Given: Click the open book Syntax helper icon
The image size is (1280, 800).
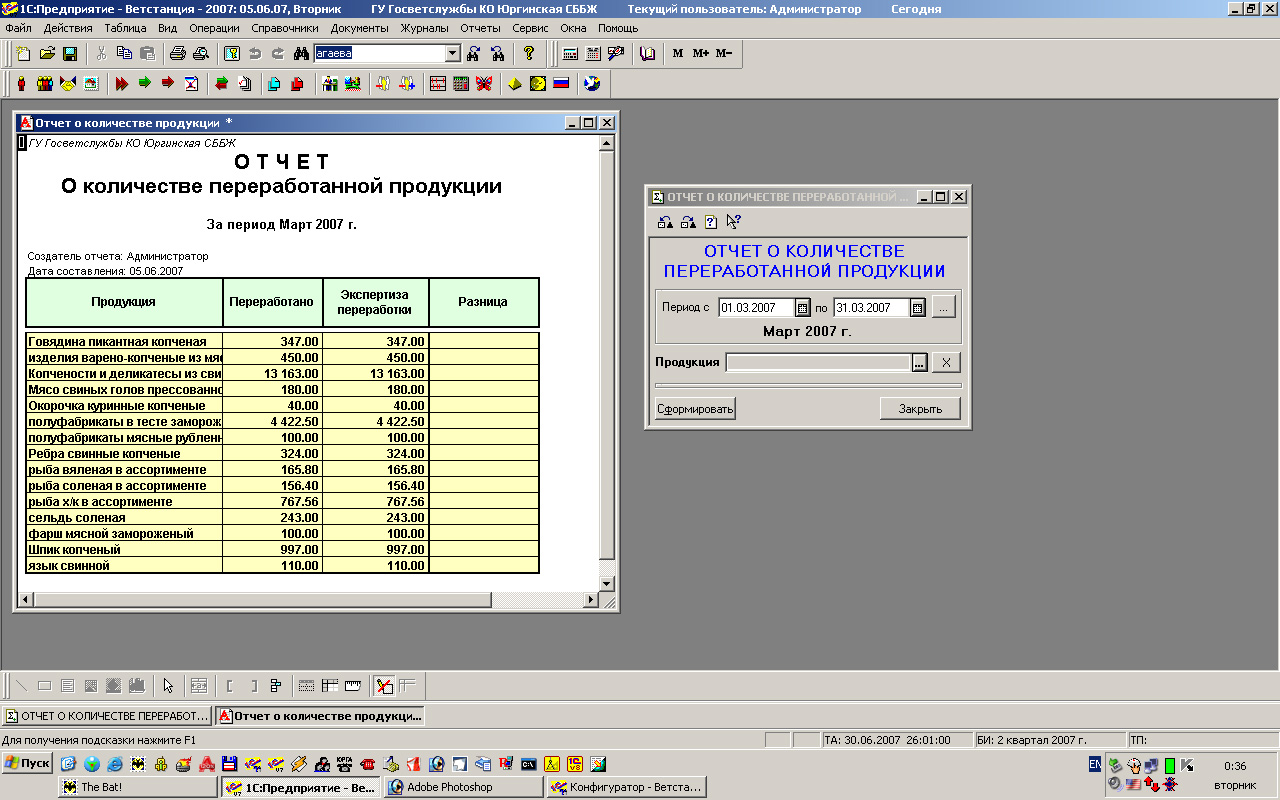Looking at the screenshot, I should [647, 53].
